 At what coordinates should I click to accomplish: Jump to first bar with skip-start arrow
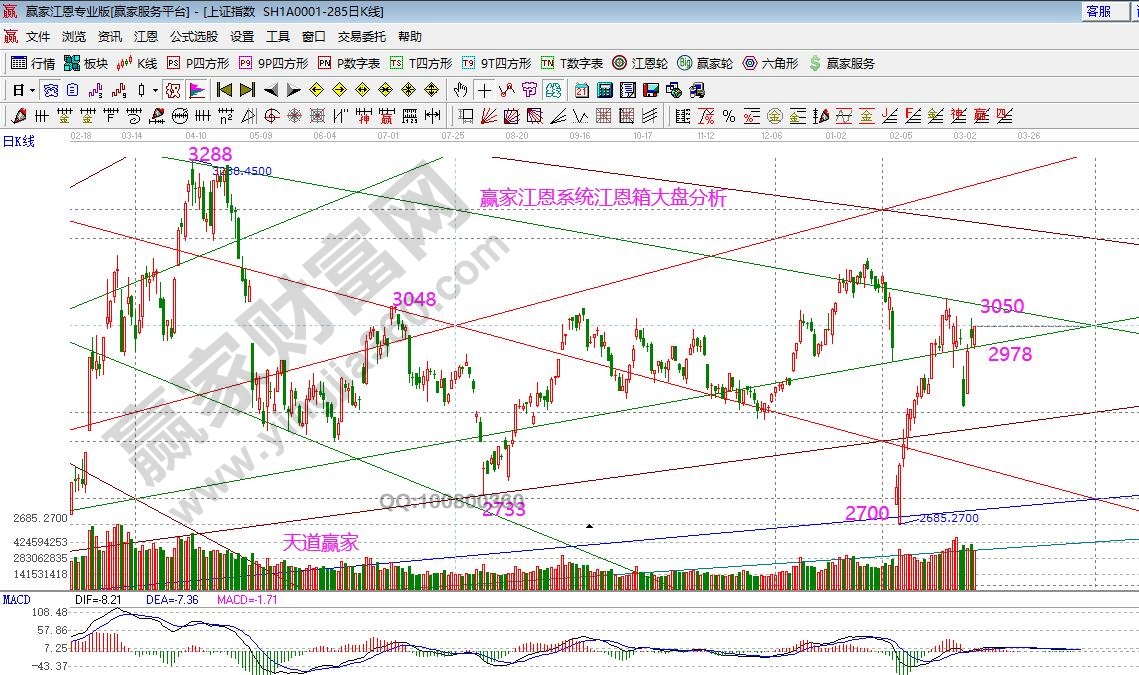pyautogui.click(x=224, y=90)
